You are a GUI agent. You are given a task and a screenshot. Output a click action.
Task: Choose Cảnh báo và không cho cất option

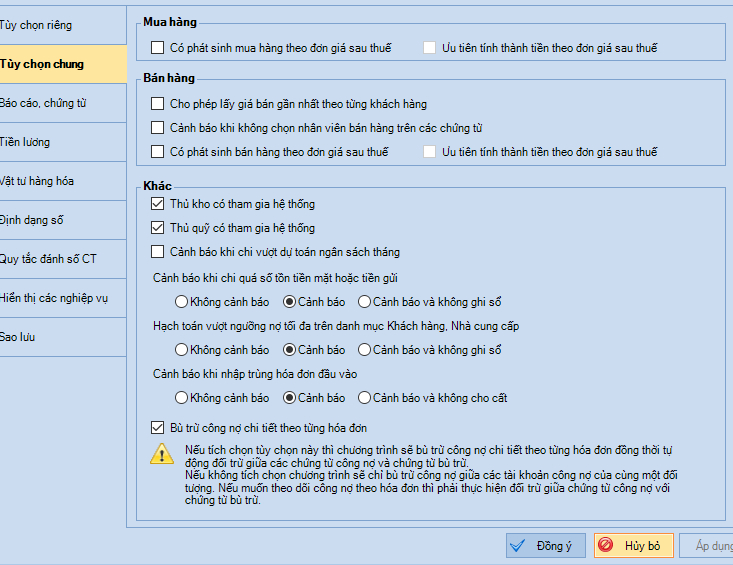tap(365, 398)
